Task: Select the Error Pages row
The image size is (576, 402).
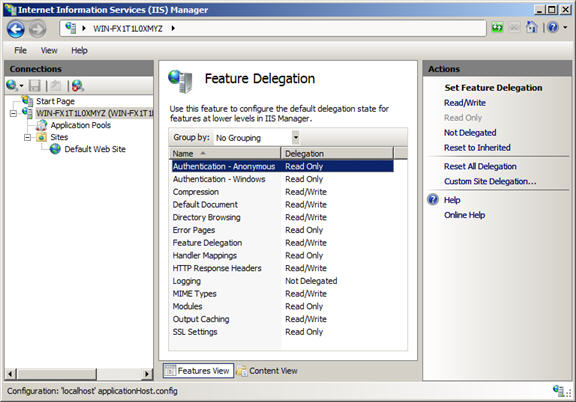Action: click(x=282, y=230)
